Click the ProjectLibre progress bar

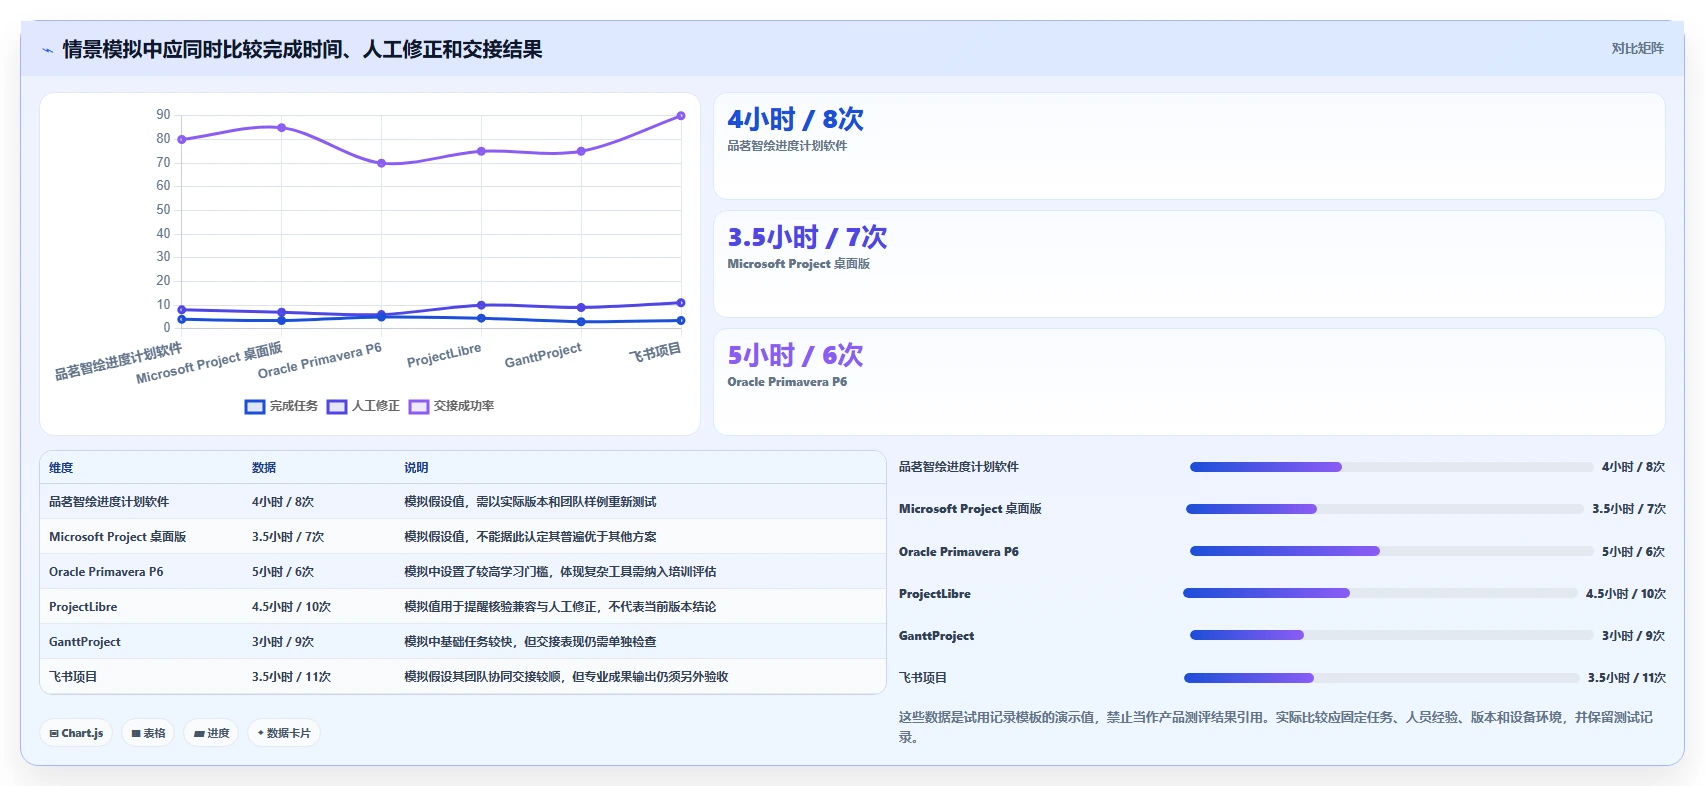point(1380,593)
